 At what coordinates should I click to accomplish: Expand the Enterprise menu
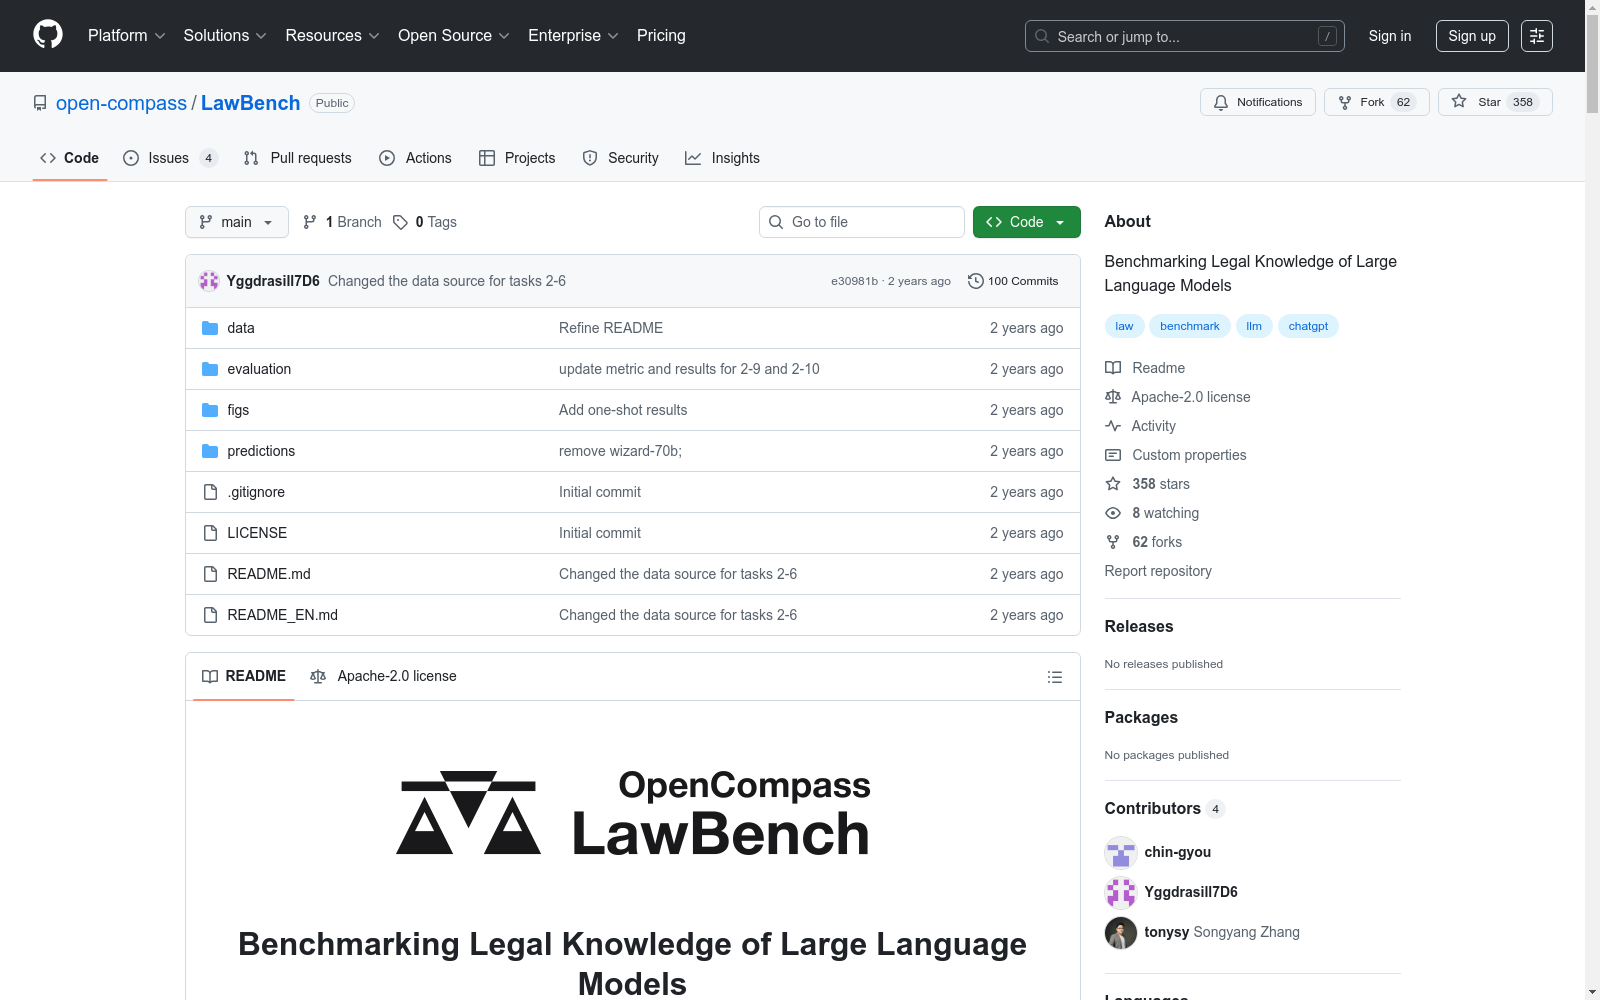(573, 36)
